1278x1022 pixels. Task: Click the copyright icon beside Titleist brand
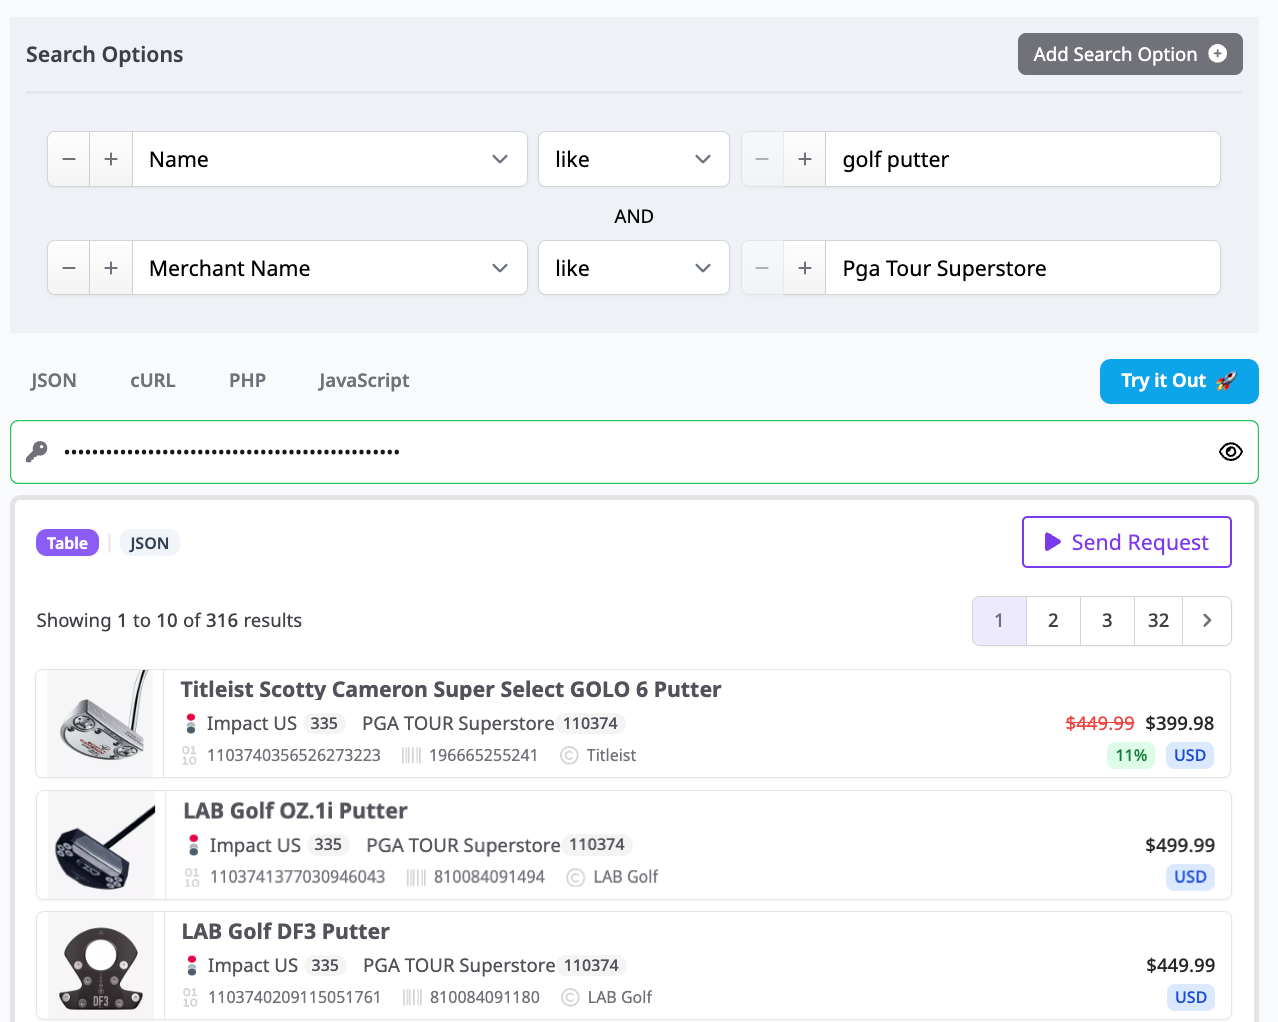tap(569, 755)
